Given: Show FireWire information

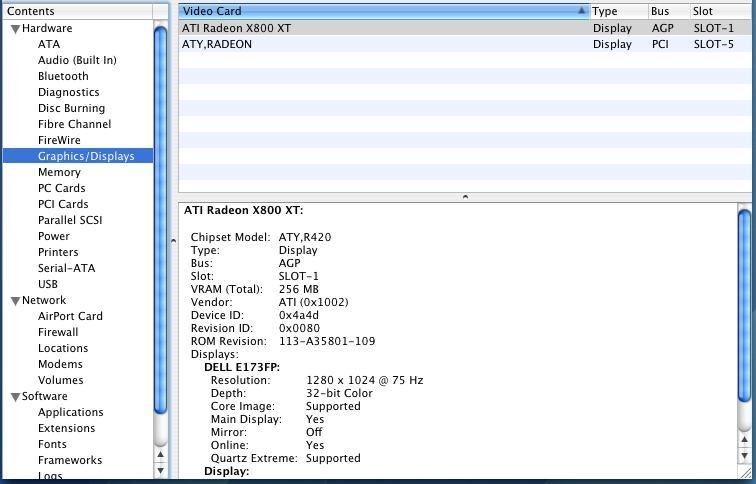Looking at the screenshot, I should (59, 140).
